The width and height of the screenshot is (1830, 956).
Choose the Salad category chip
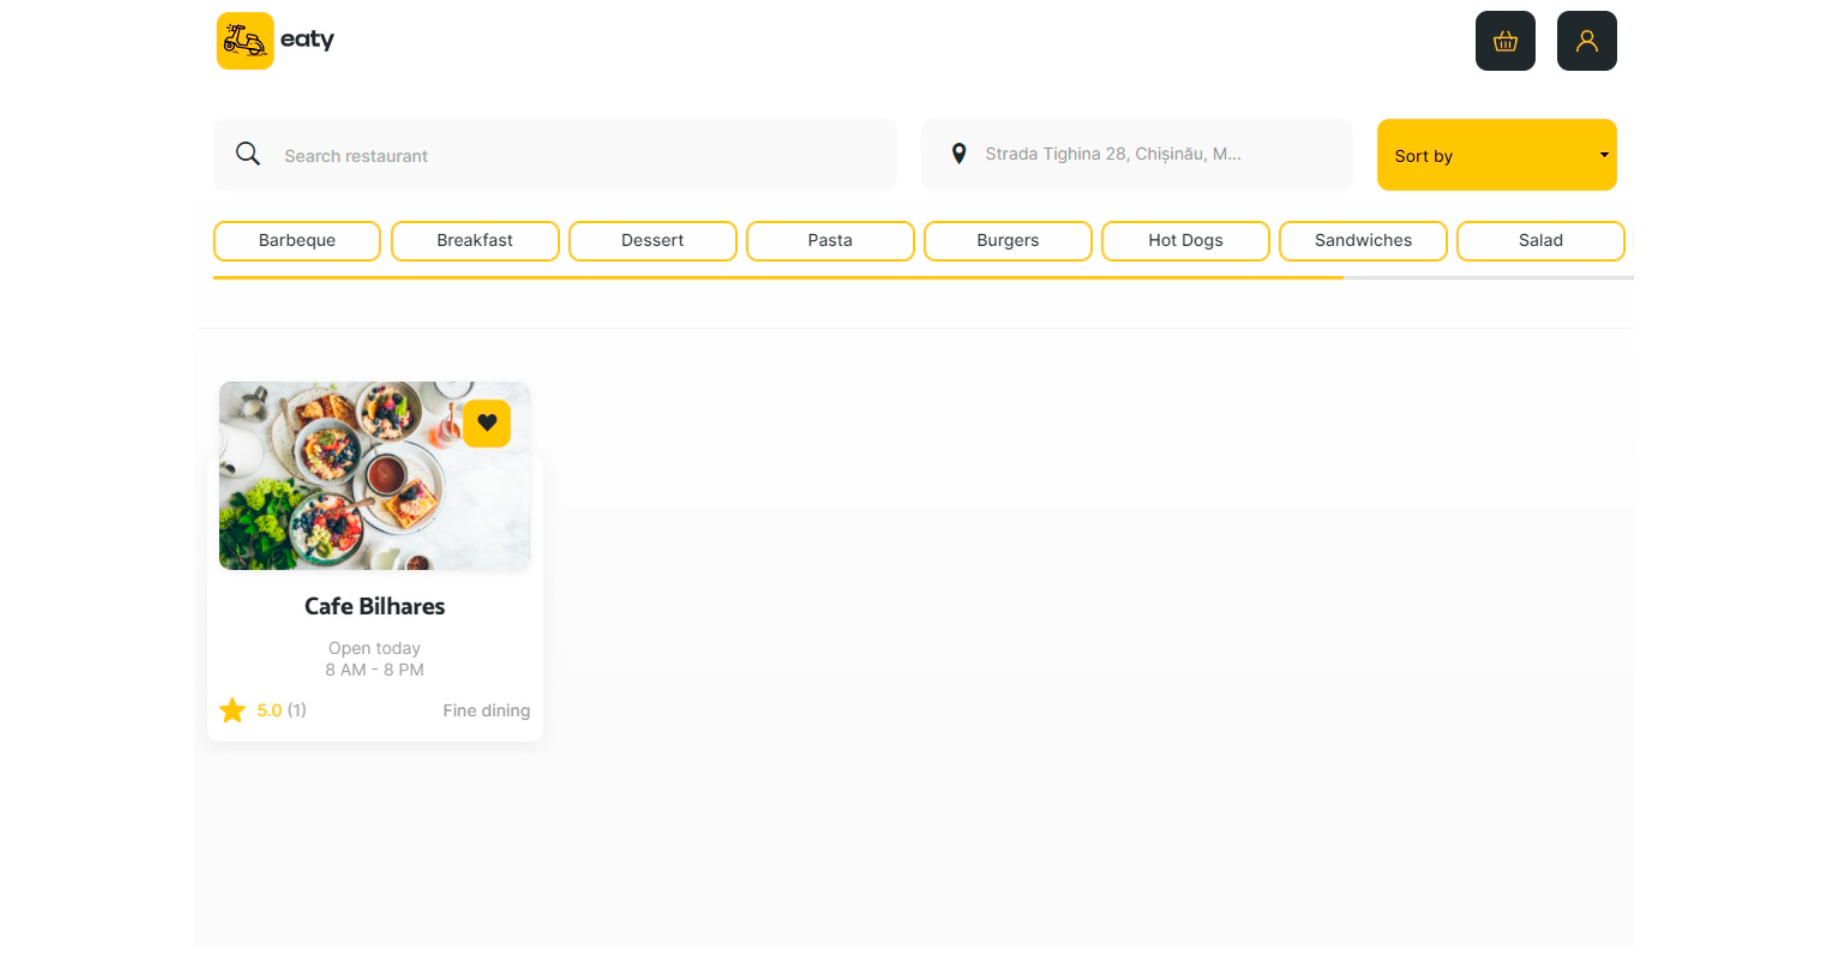click(x=1541, y=241)
